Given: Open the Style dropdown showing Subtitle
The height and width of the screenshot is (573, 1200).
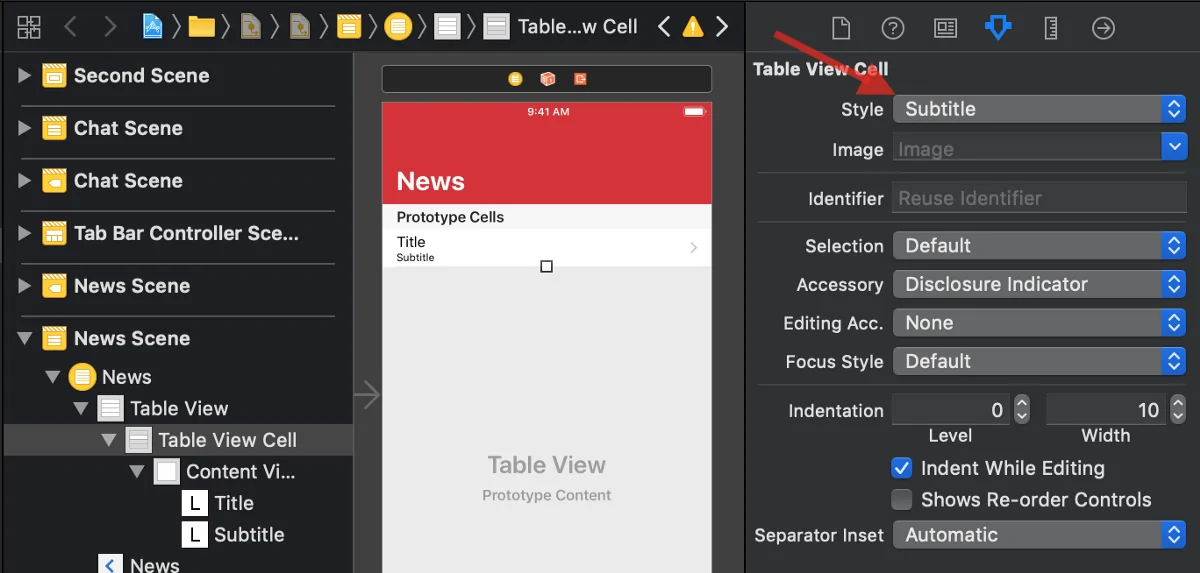Looking at the screenshot, I should click(1038, 109).
